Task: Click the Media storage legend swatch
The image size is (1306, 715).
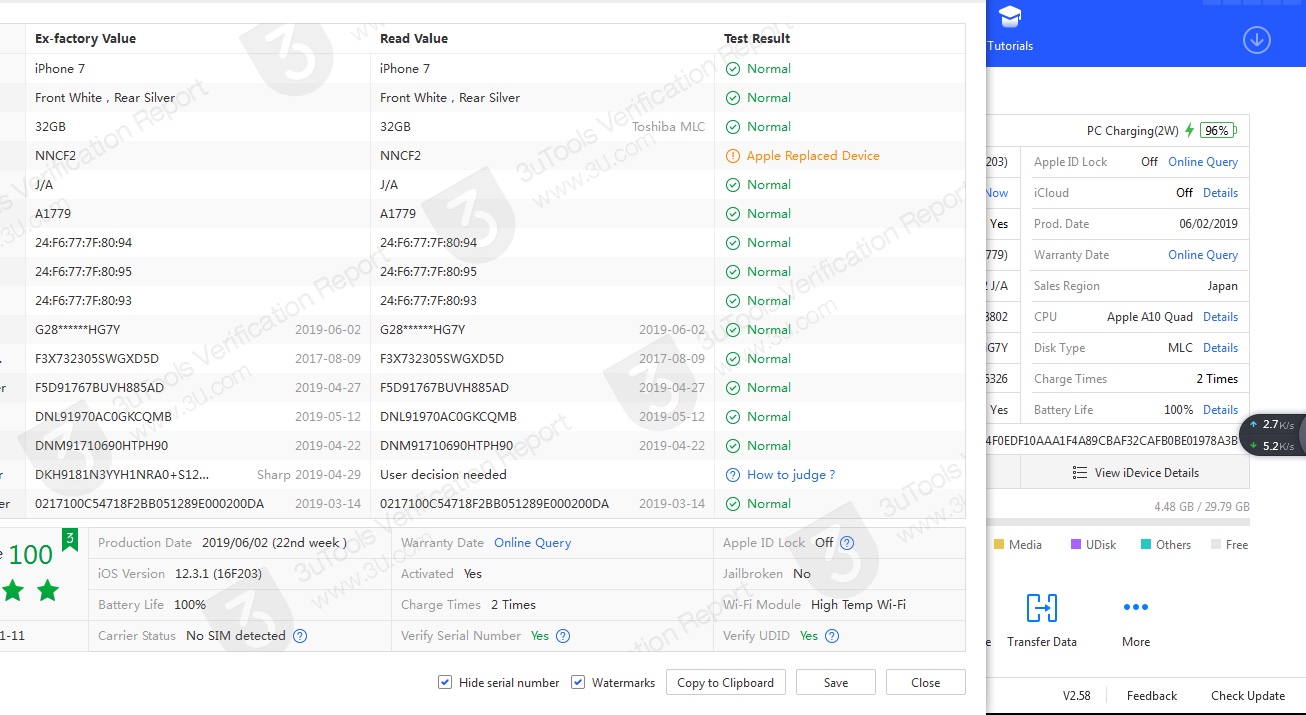Action: point(999,545)
